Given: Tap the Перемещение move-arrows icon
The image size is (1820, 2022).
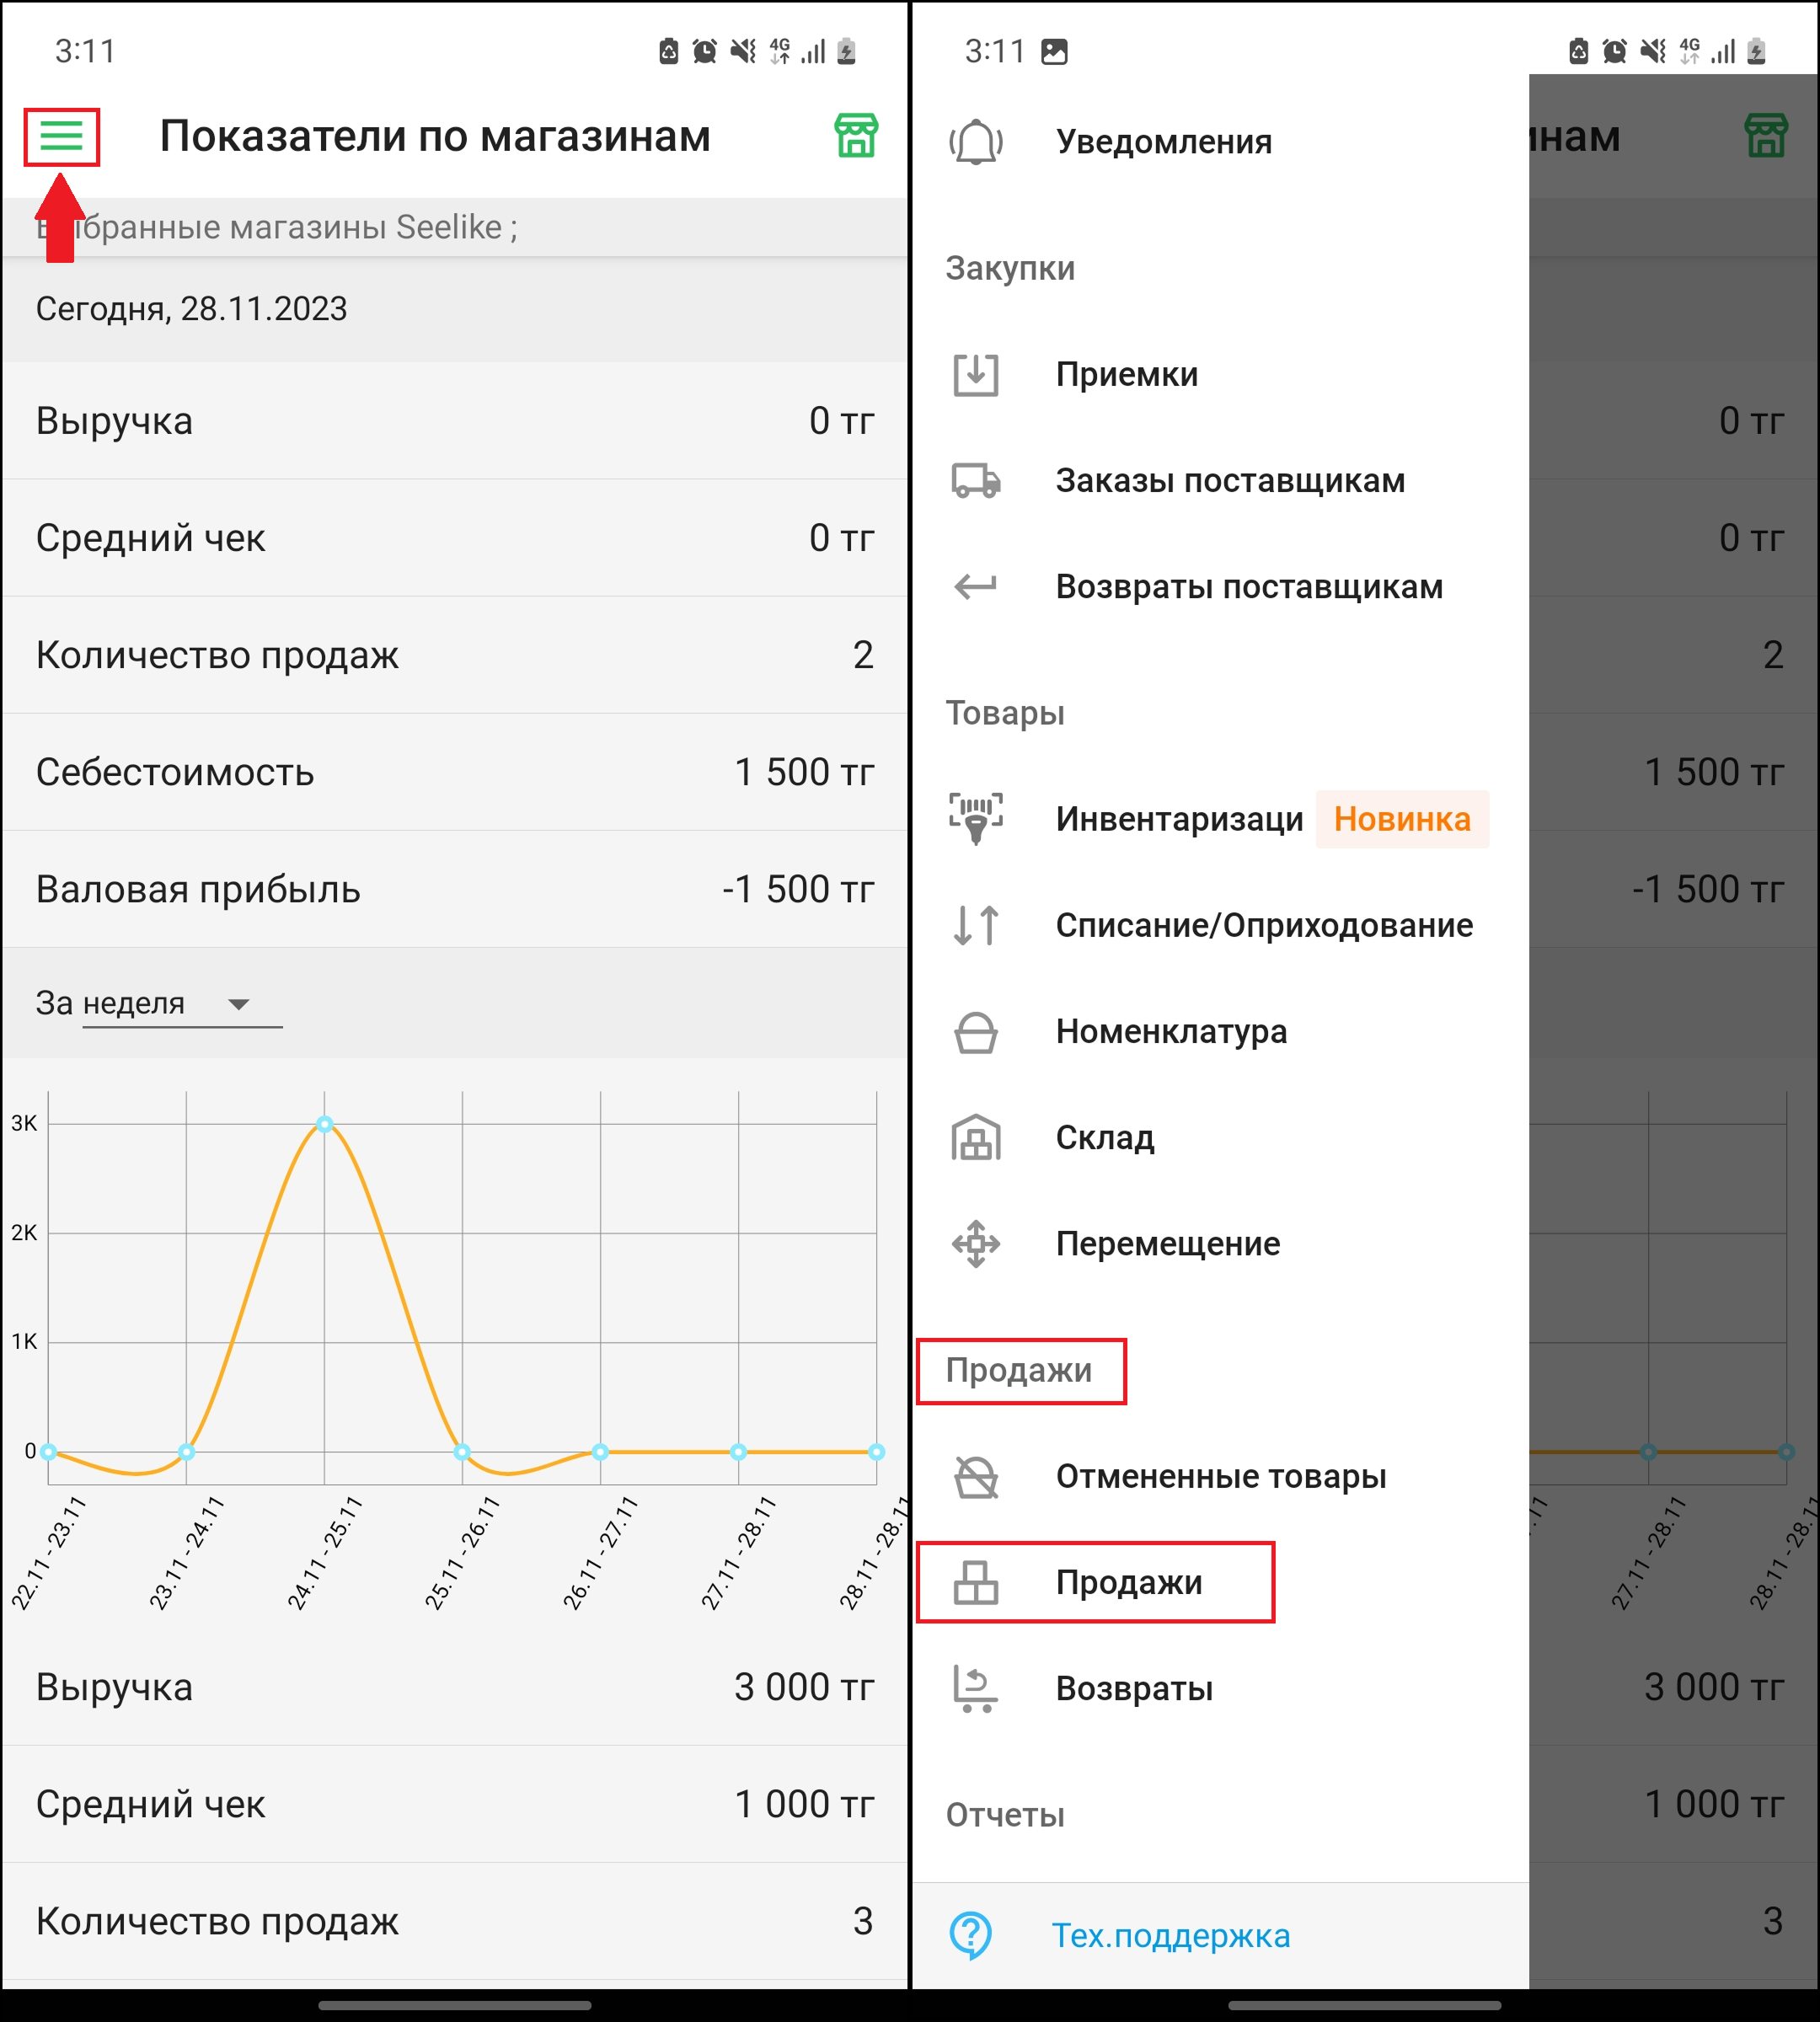Looking at the screenshot, I should coord(975,1244).
